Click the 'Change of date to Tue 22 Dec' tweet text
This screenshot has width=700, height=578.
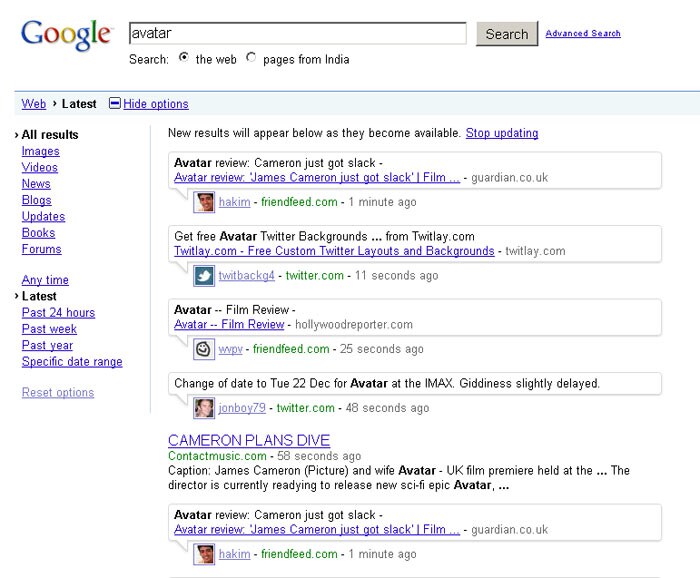pos(387,383)
